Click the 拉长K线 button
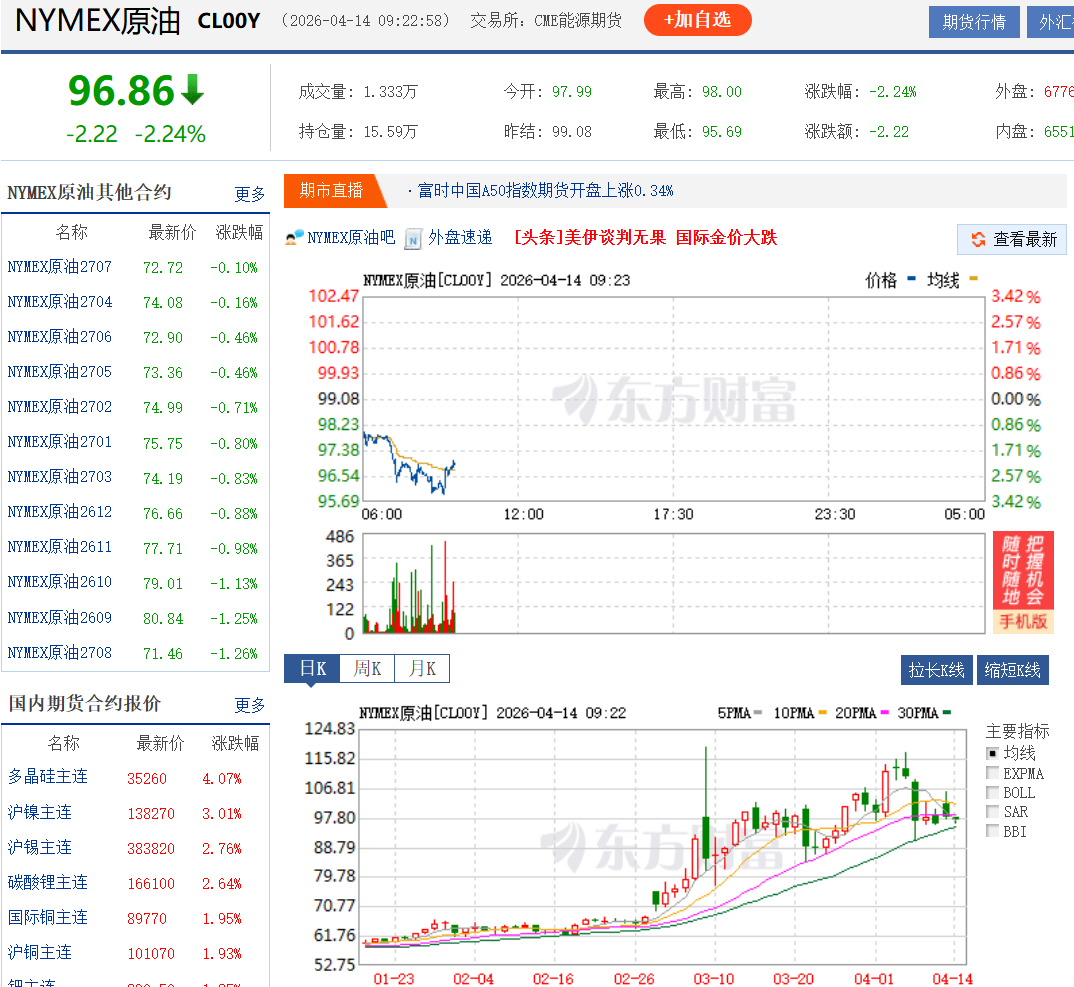The width and height of the screenshot is (1074, 987). point(936,670)
